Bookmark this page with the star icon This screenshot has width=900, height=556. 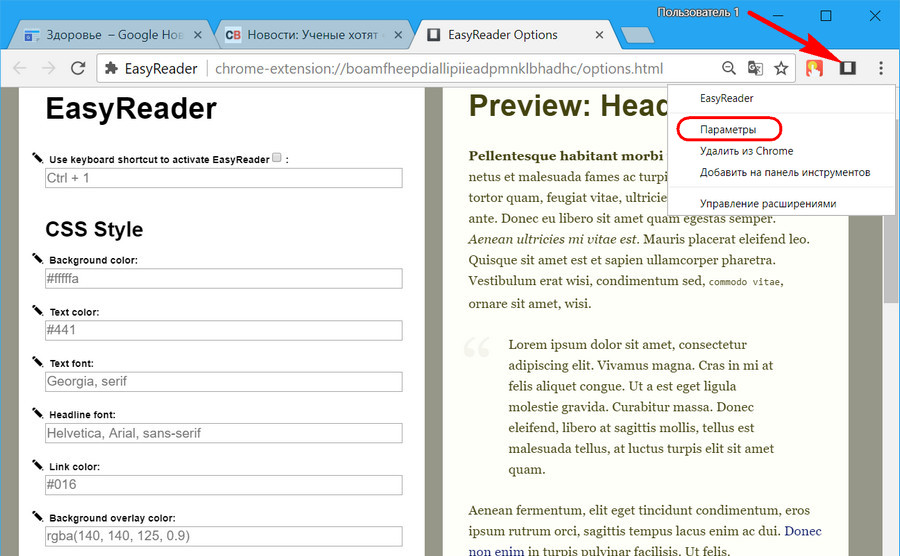click(781, 68)
